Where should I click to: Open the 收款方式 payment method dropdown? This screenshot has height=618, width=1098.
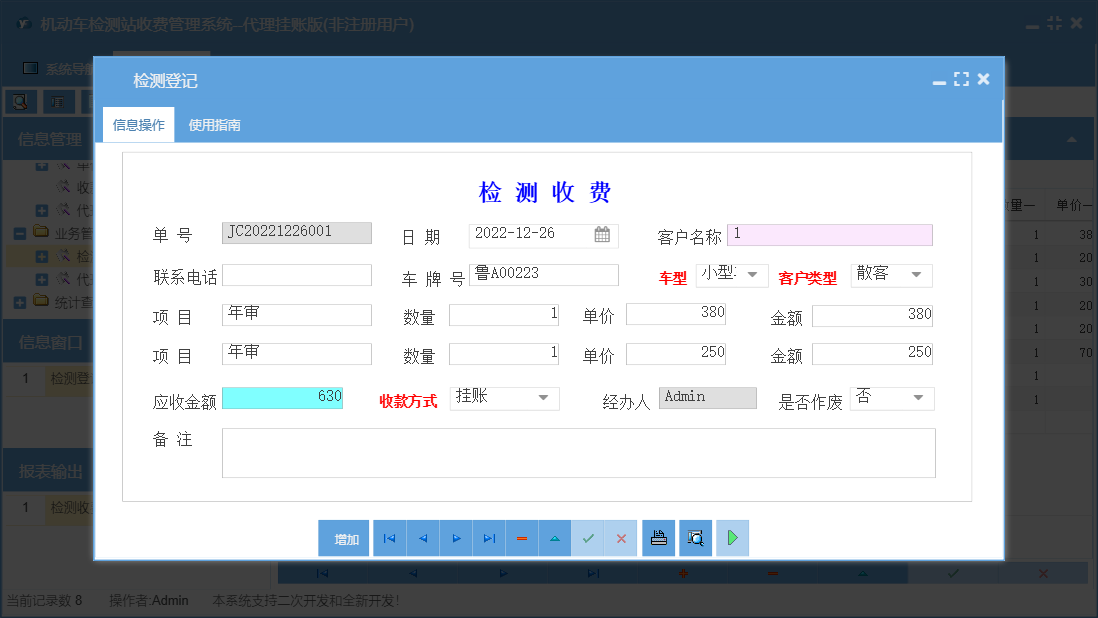tap(545, 398)
